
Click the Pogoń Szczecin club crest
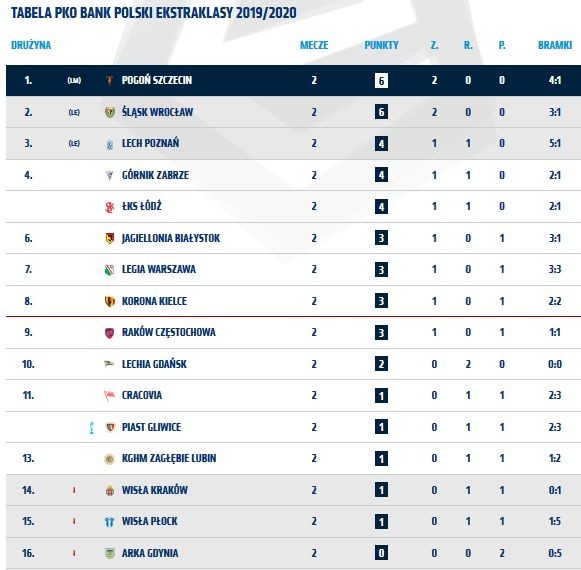tap(110, 80)
